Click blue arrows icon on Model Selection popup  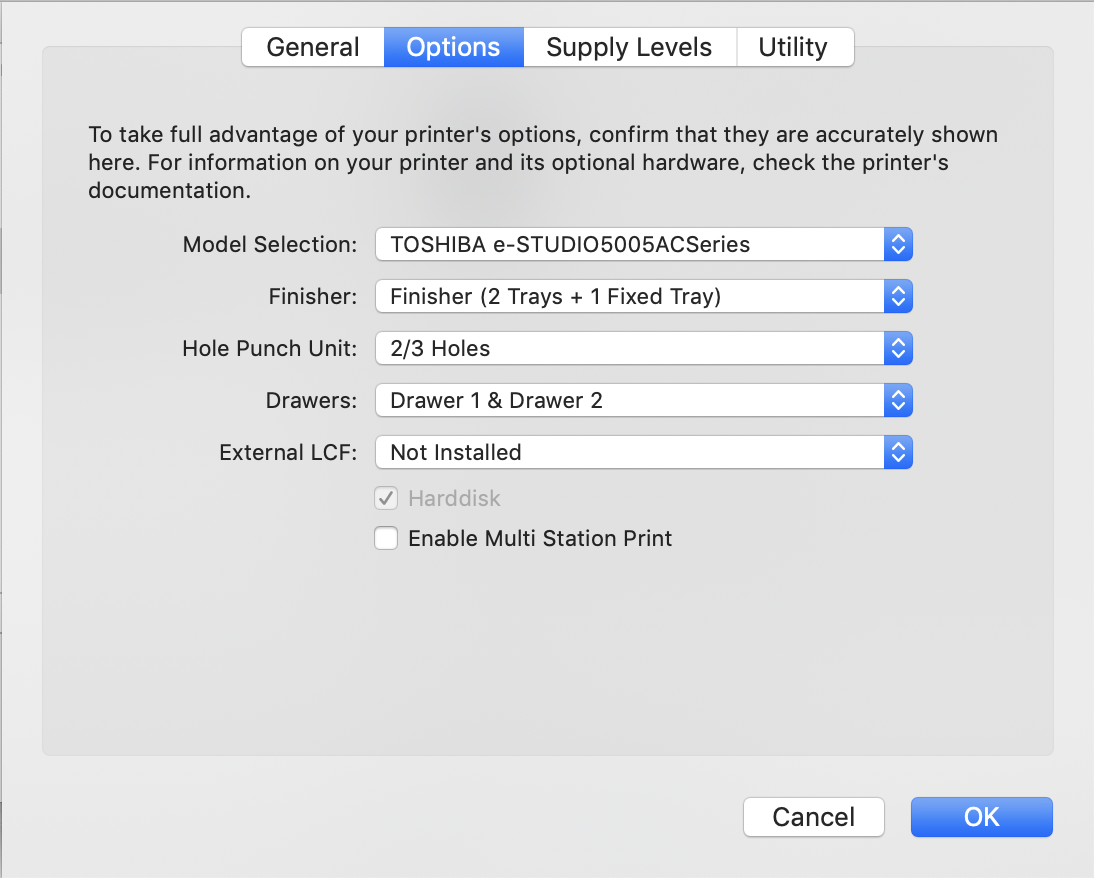pos(898,244)
